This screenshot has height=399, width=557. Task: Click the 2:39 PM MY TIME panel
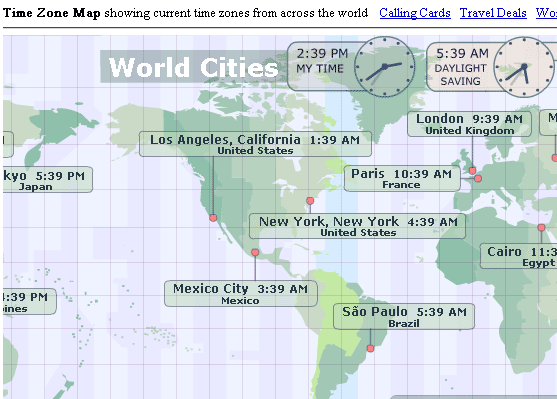pos(352,66)
